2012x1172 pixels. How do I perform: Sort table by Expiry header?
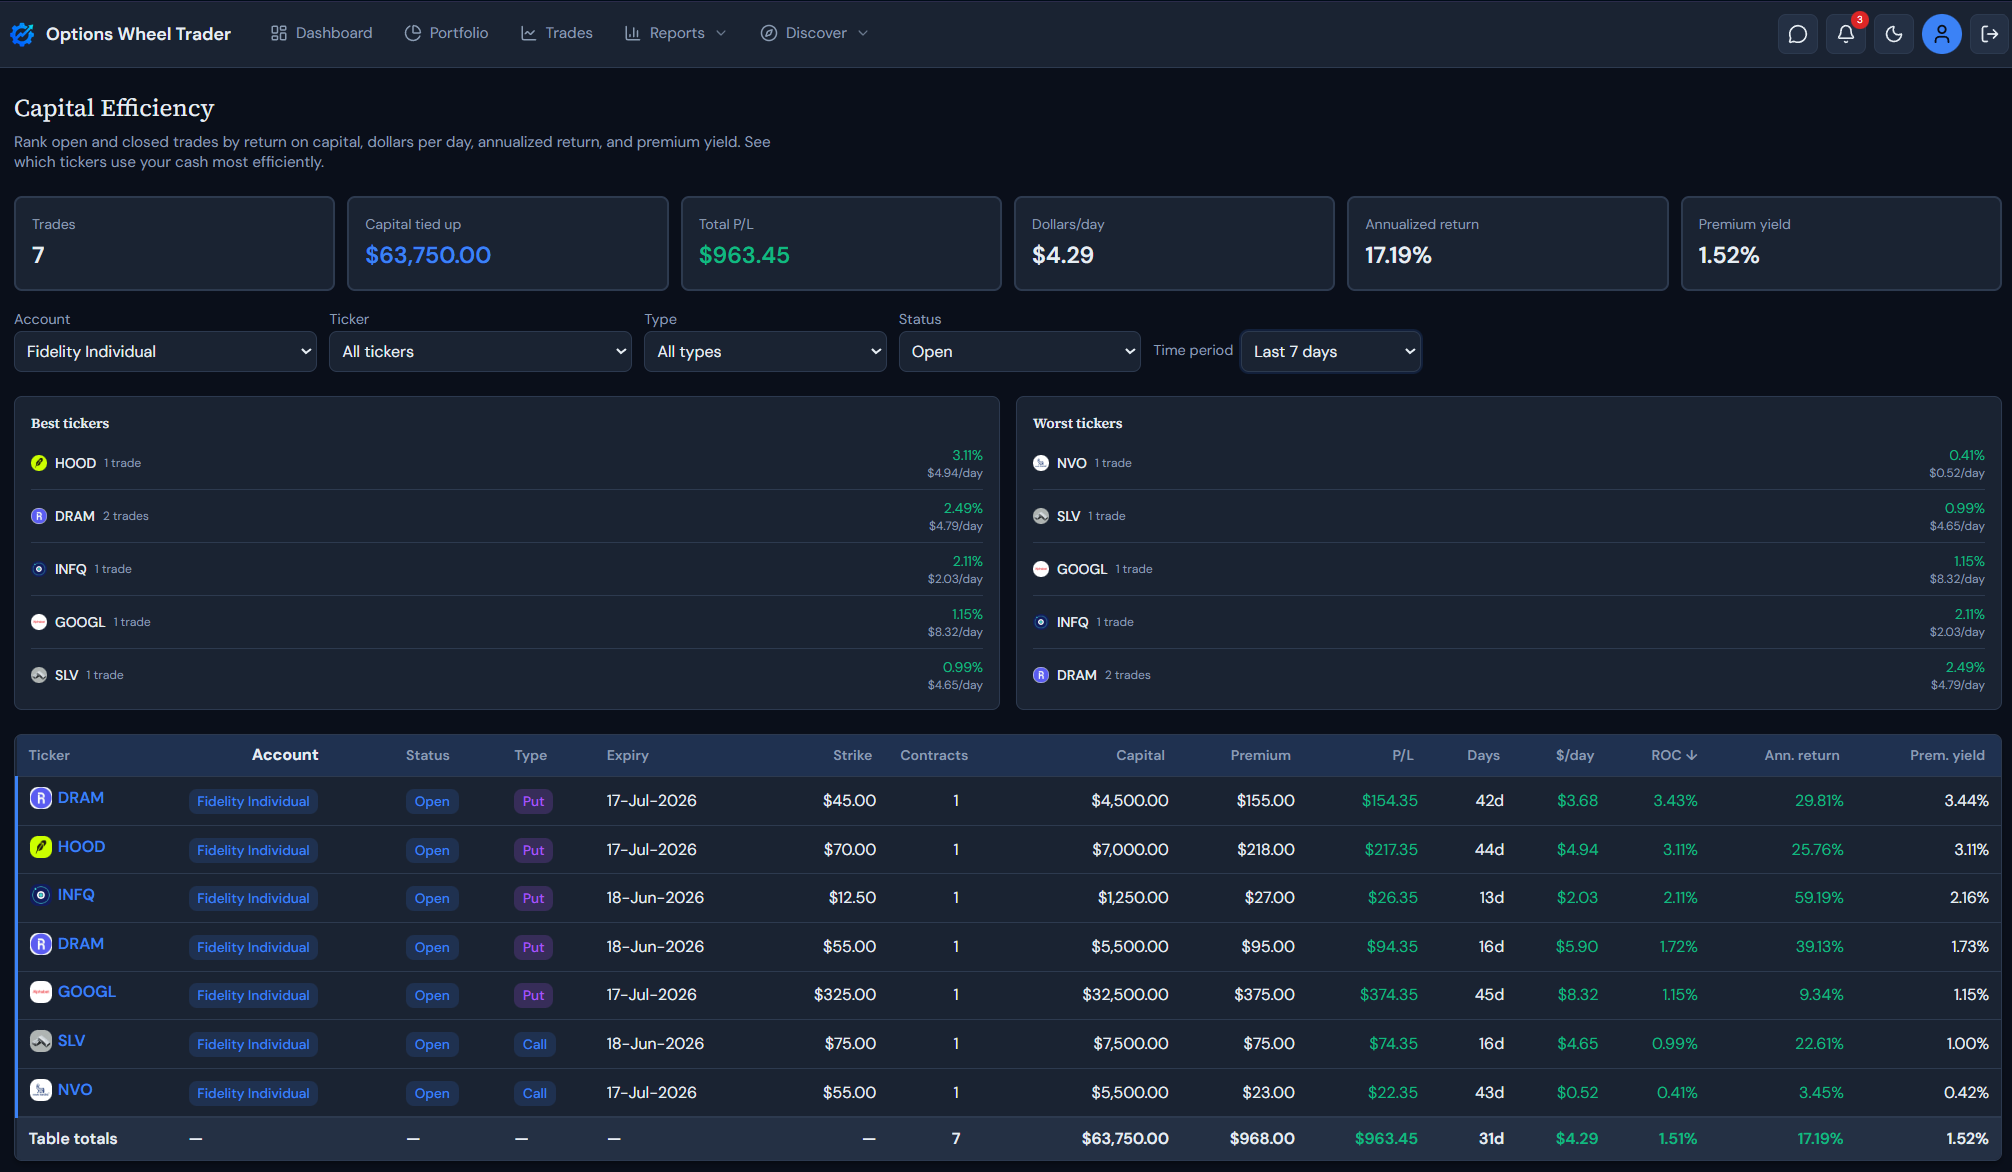pos(627,755)
